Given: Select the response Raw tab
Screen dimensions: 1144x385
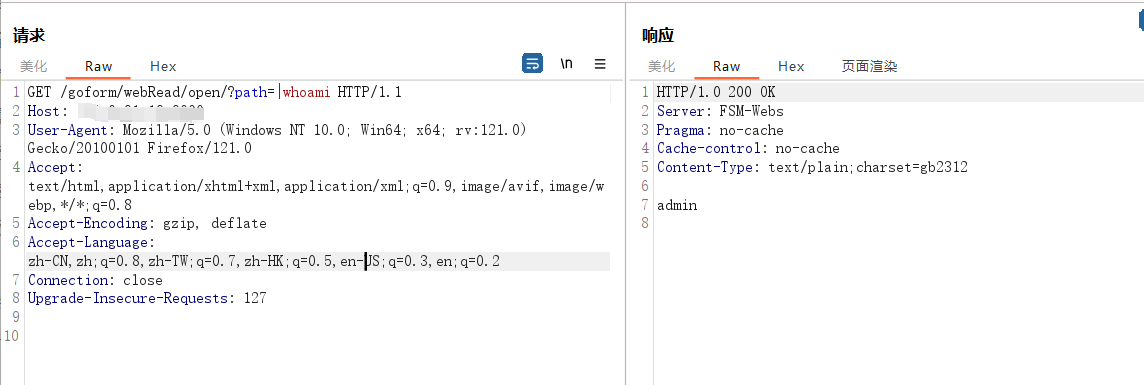Looking at the screenshot, I should coord(727,66).
